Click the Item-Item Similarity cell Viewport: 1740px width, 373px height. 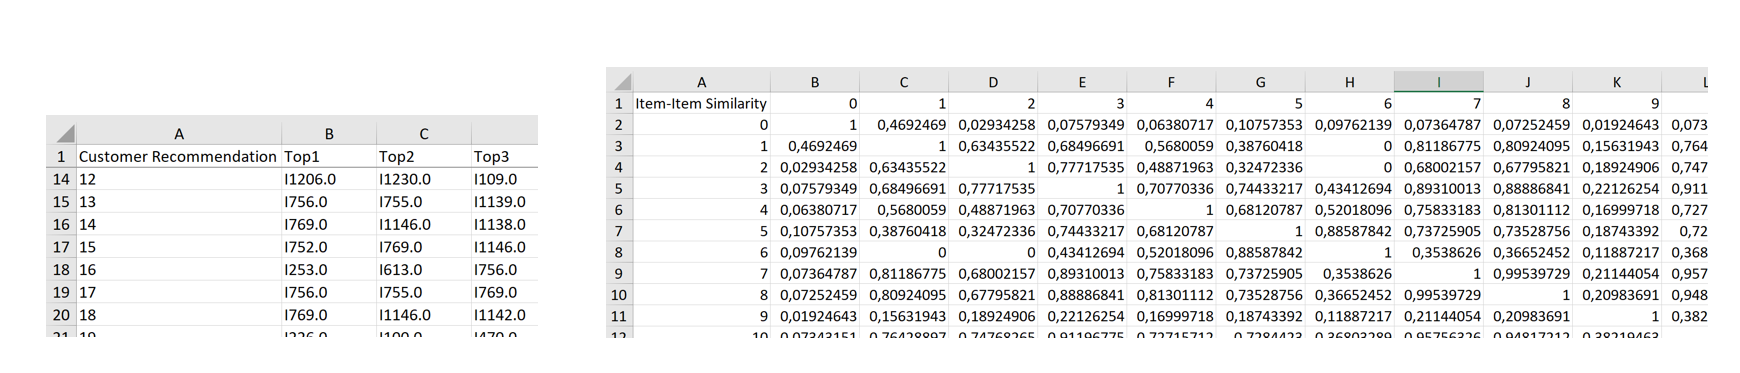pyautogui.click(x=701, y=103)
